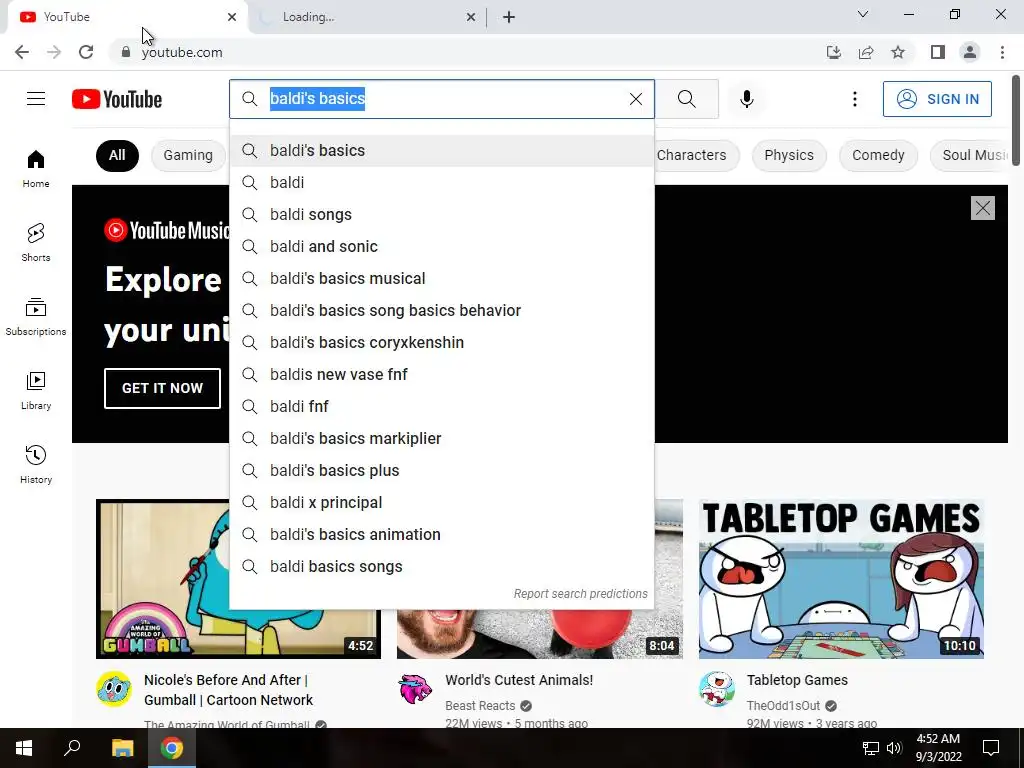
Task: Open File Explorer from the taskbar
Action: tap(122, 748)
